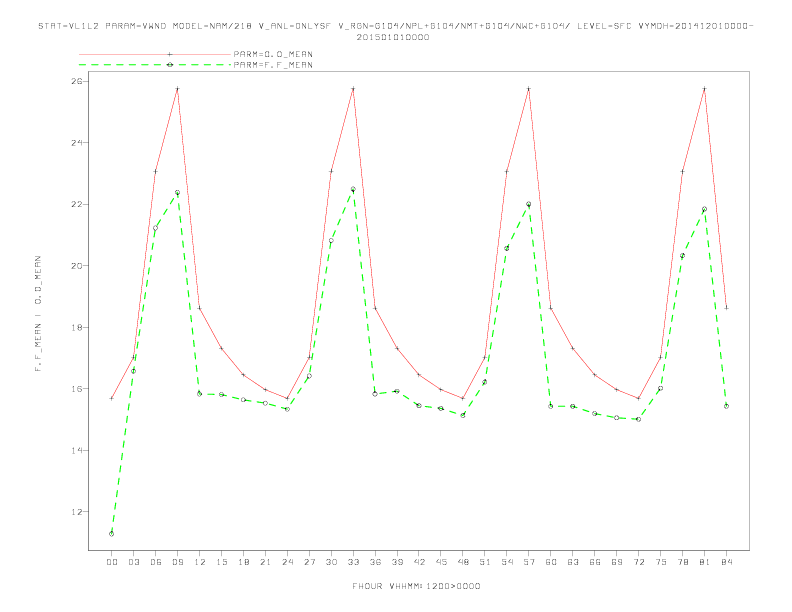This screenshot has width=792, height=612.
Task: Click x-axis tick label 48
Action: pyautogui.click(x=463, y=562)
